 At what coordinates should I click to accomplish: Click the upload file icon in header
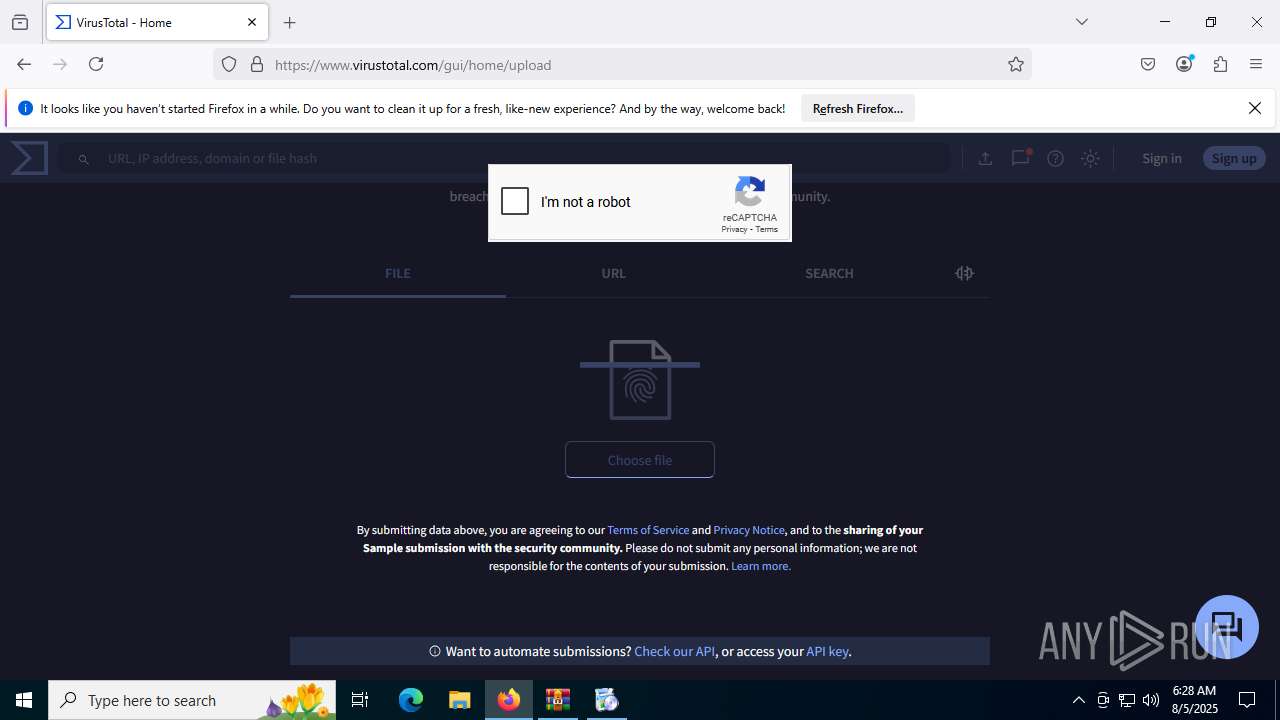click(985, 158)
